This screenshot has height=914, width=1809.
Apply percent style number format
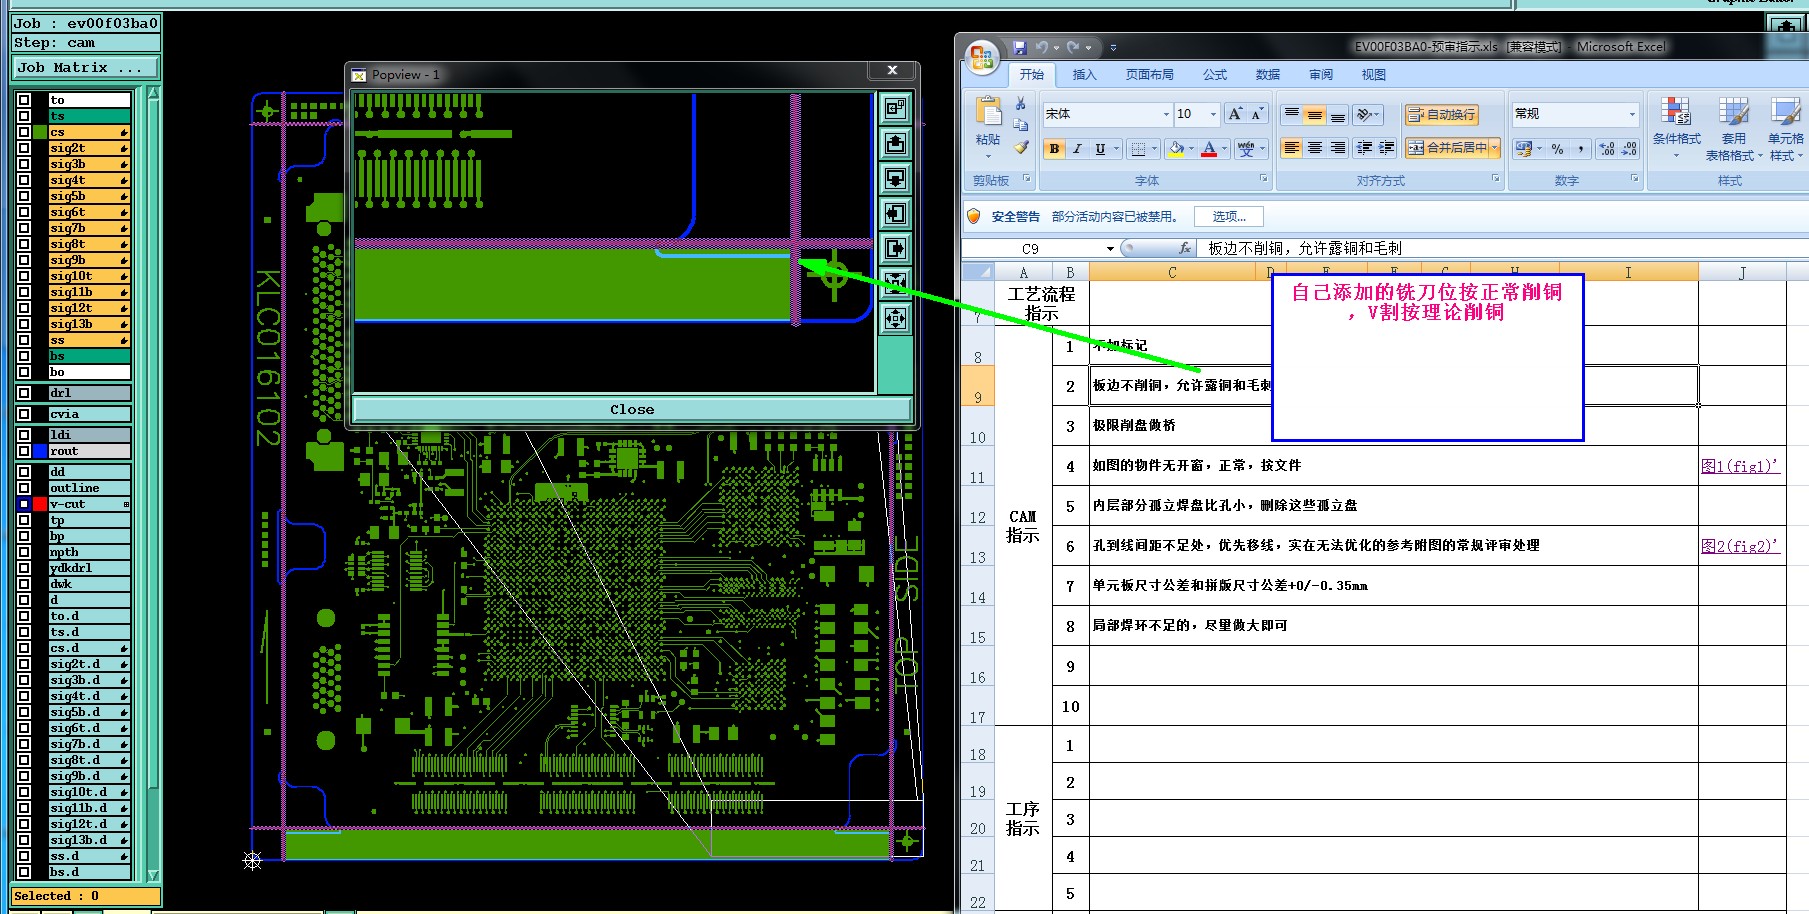[1557, 149]
